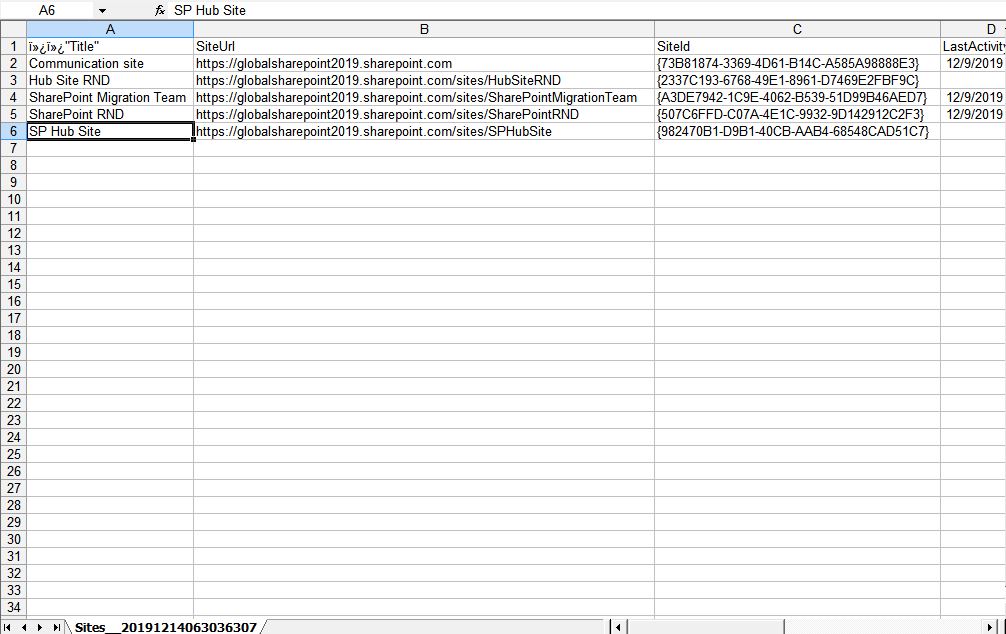This screenshot has height=634, width=1006.
Task: Open the Name Box dropdown arrow
Action: click(102, 10)
